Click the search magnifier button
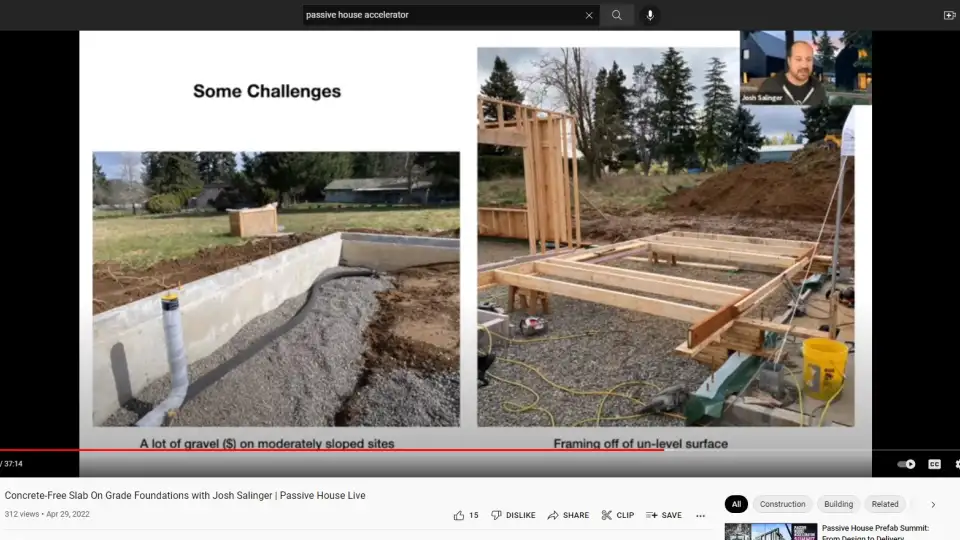Screen dimensions: 960x540 click(617, 15)
